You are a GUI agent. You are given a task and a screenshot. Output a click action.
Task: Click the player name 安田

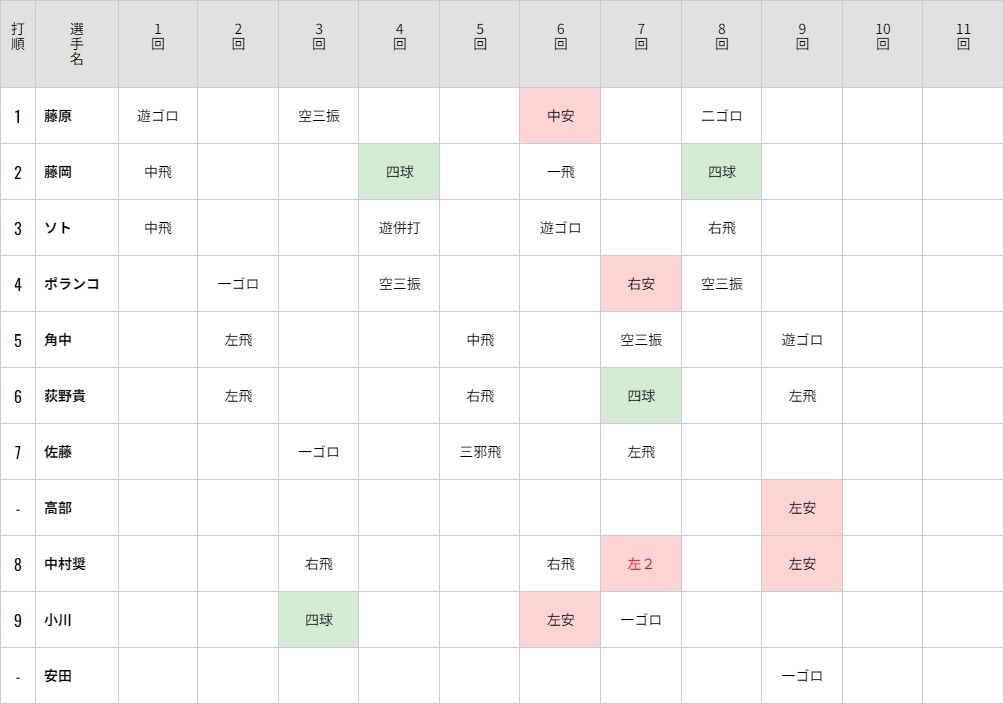[x=58, y=676]
